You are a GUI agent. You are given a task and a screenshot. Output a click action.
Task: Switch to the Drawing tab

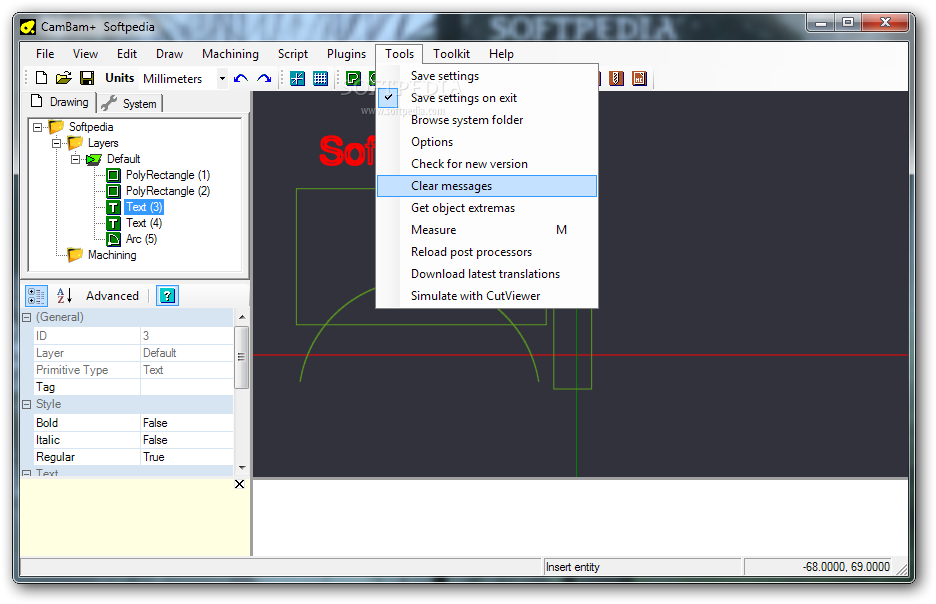click(x=60, y=102)
